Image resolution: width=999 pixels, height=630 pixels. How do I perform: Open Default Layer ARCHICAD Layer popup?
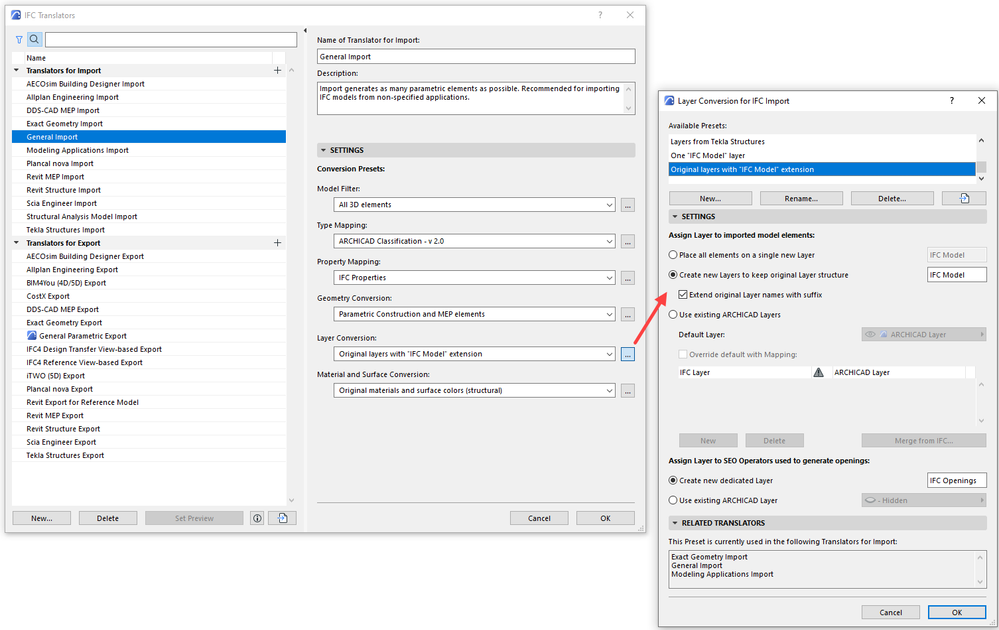(x=924, y=334)
